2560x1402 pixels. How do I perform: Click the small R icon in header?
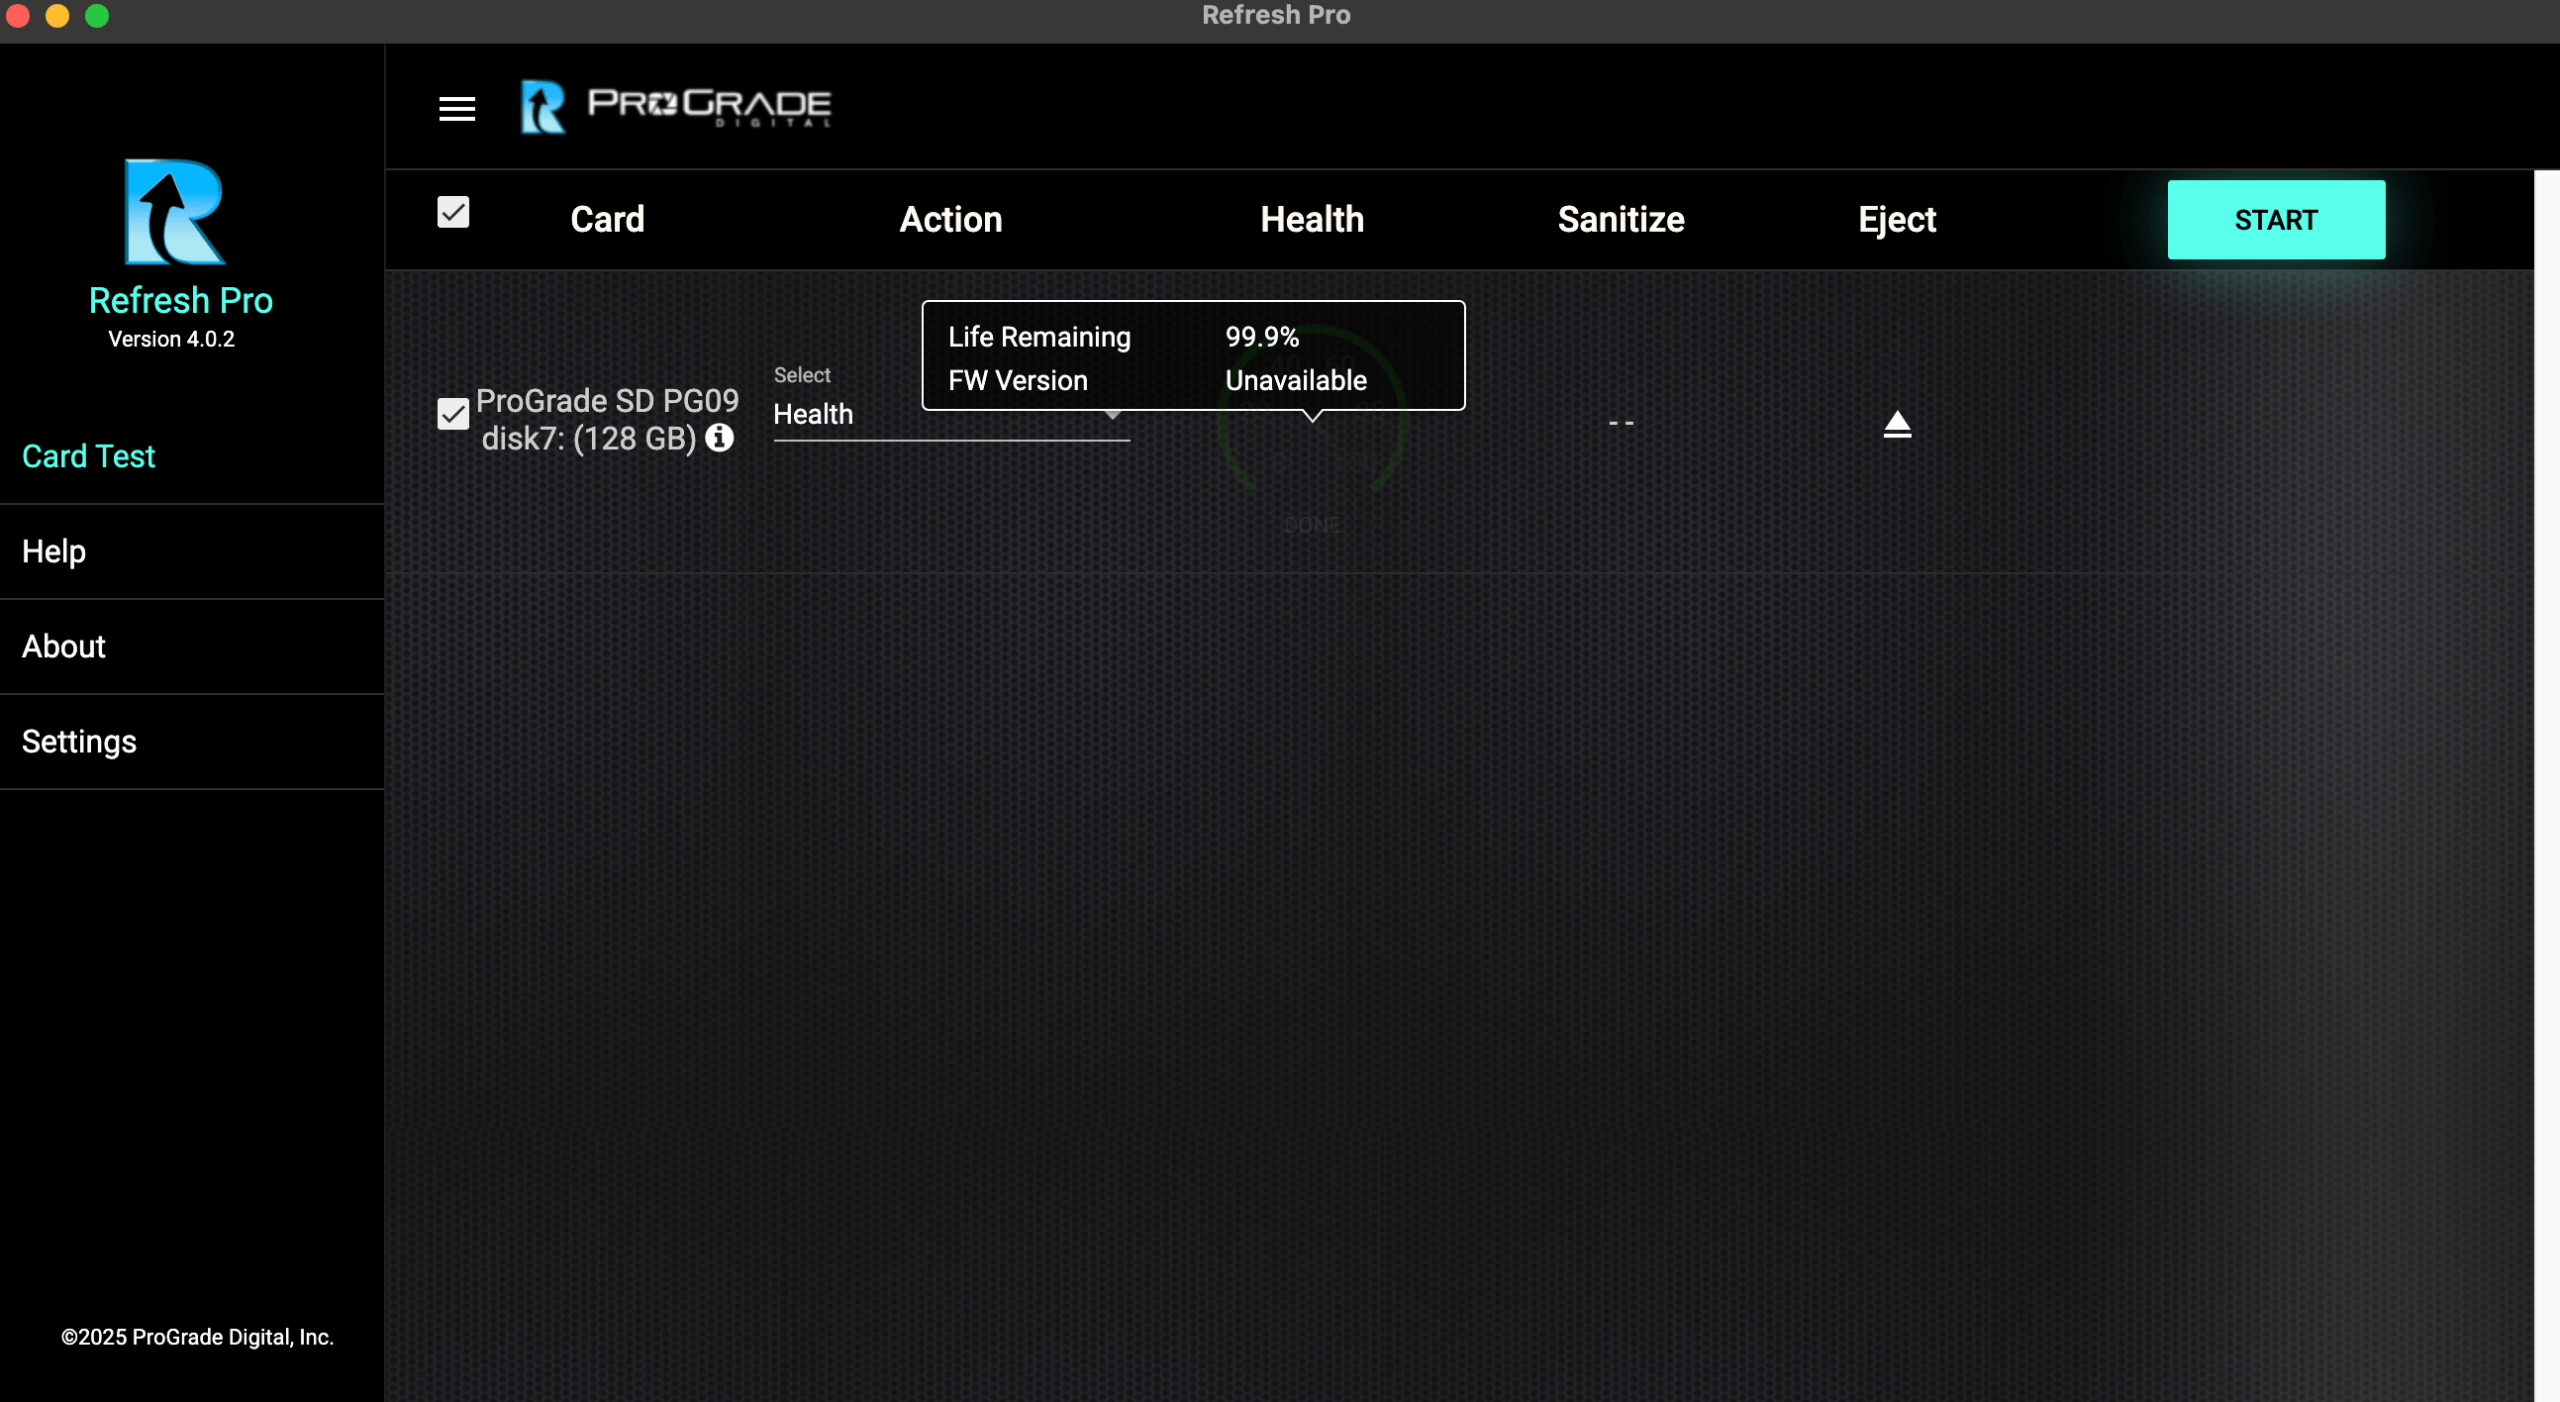coord(543,107)
